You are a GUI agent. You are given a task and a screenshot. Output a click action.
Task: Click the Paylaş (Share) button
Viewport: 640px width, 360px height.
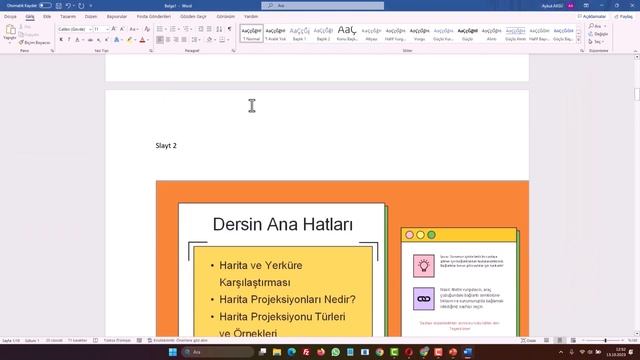623,17
